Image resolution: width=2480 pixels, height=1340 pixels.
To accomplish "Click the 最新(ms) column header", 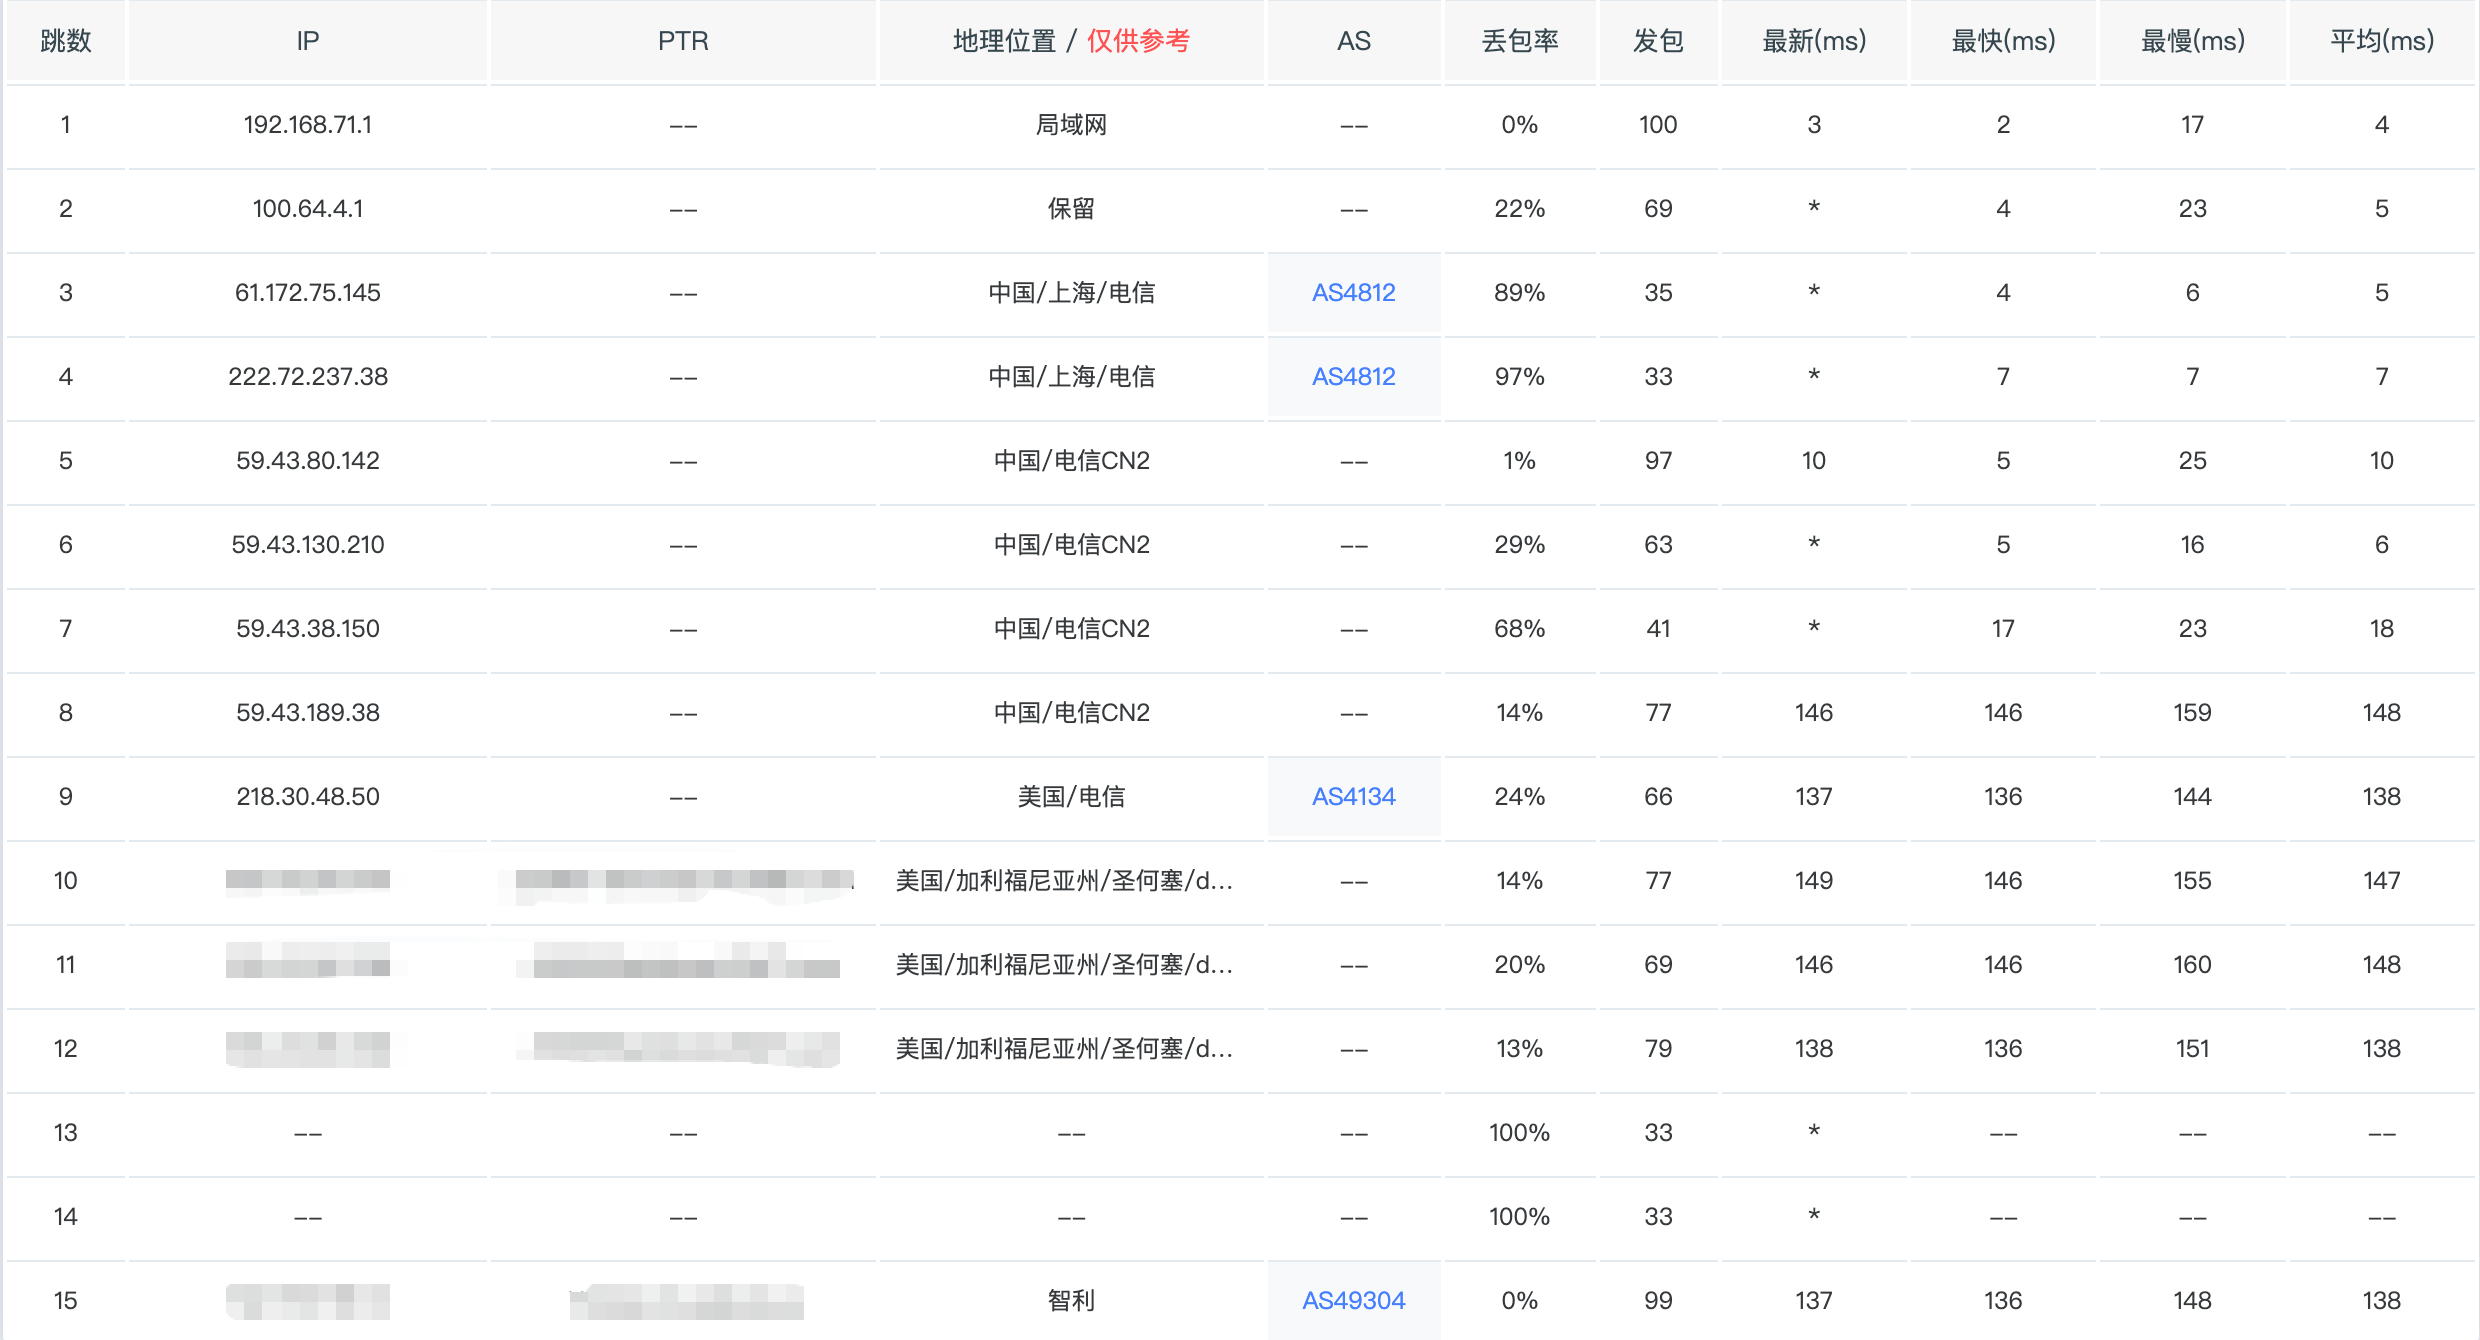I will tap(1814, 41).
